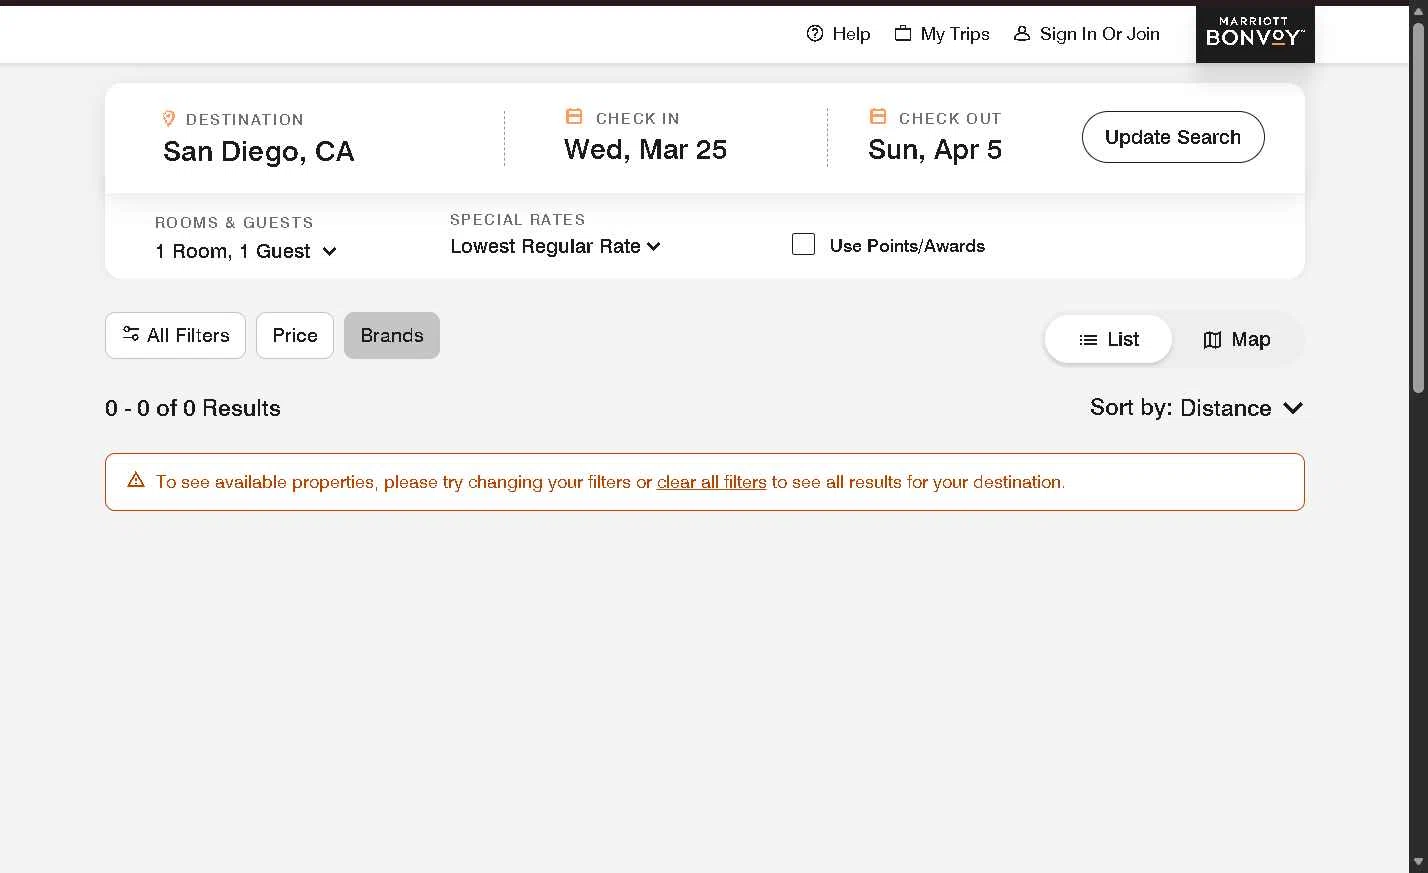Viewport: 1428px width, 873px height.
Task: Click the clear all filters link
Action: 711,482
